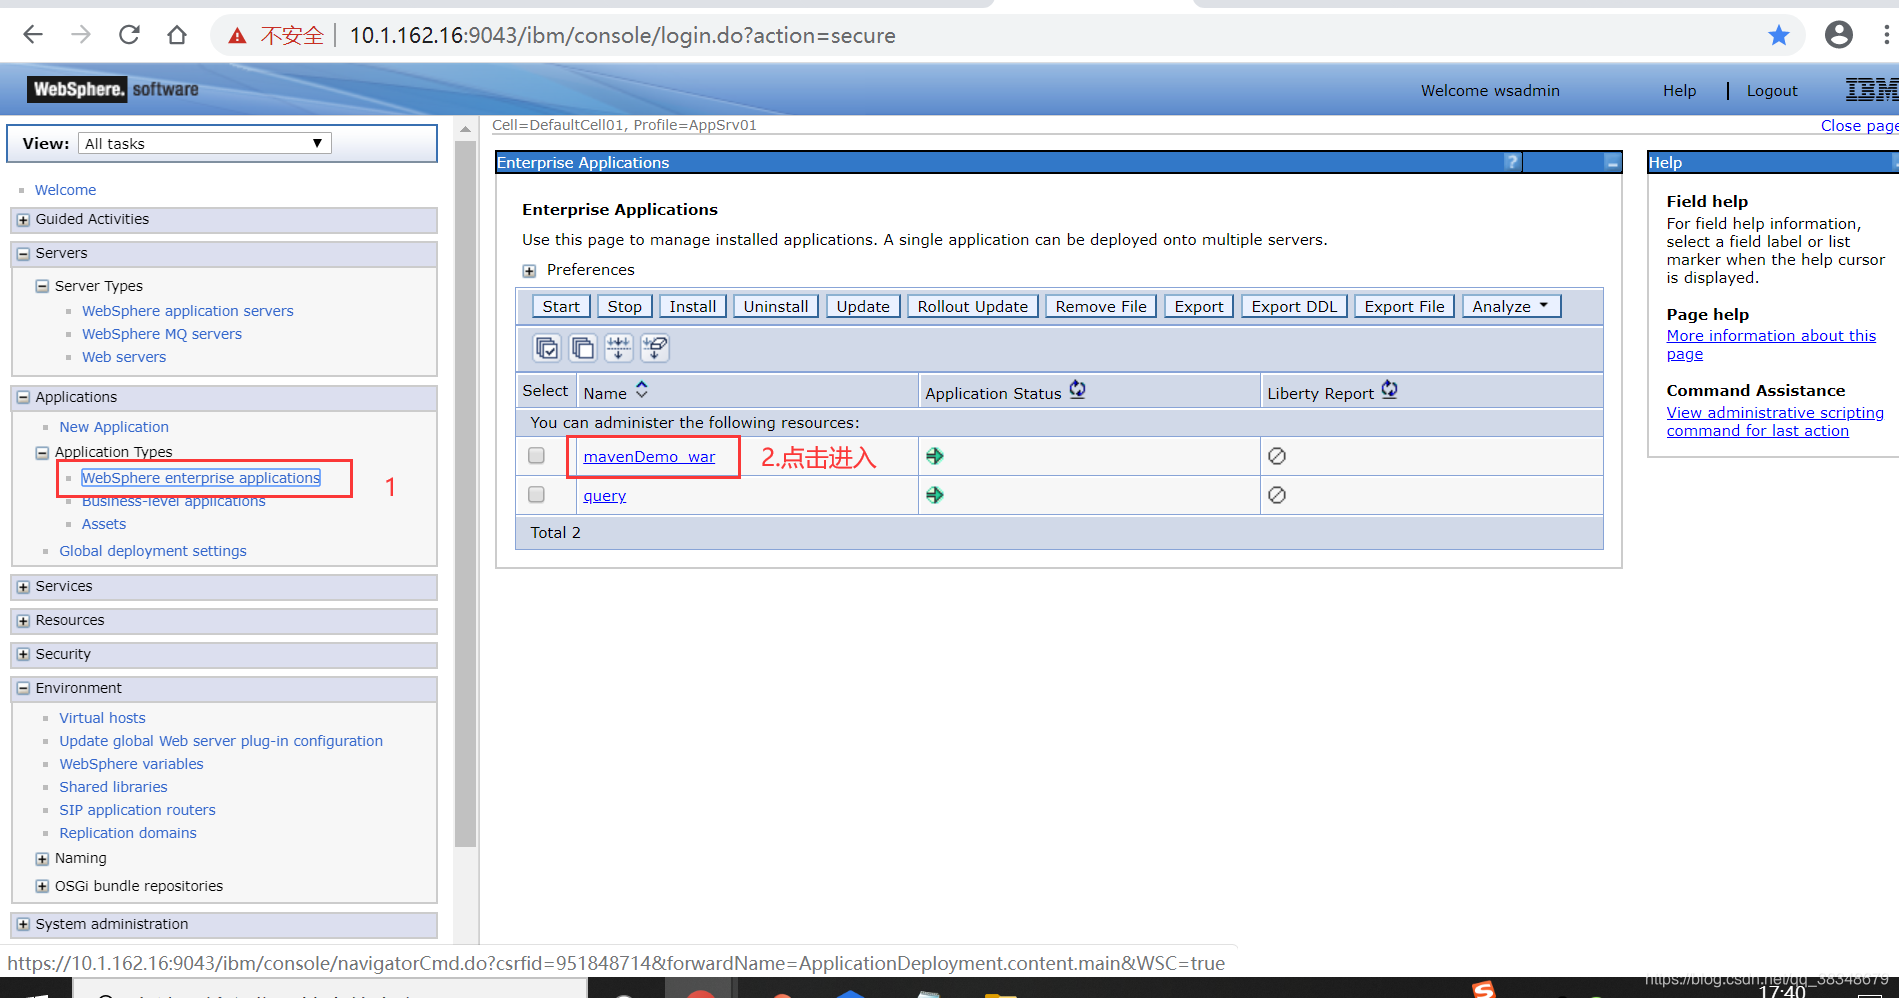Select the mavenDemo_war checkbox
The width and height of the screenshot is (1899, 998).
click(x=536, y=456)
